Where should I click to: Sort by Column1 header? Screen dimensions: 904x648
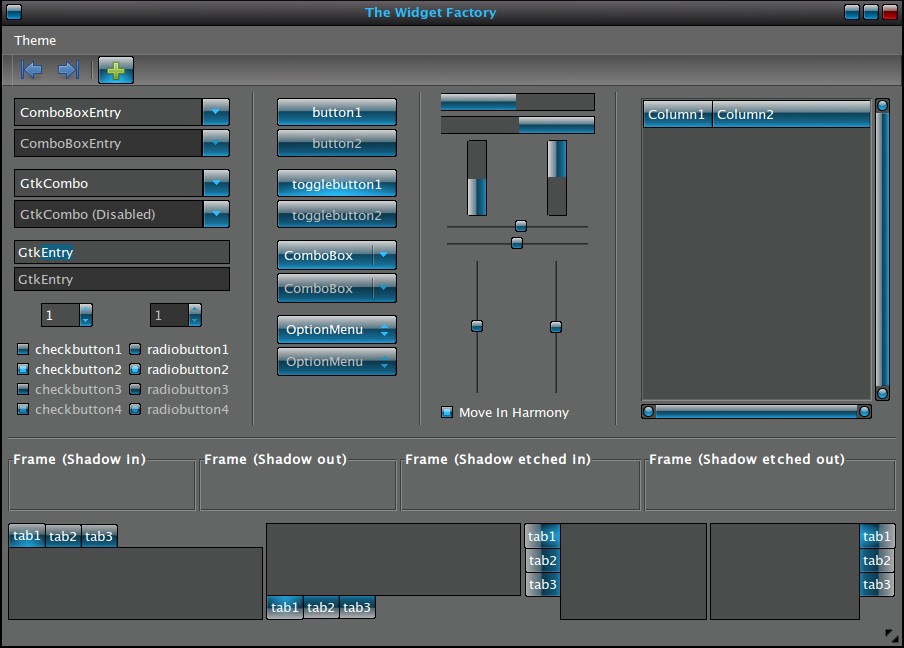click(677, 114)
